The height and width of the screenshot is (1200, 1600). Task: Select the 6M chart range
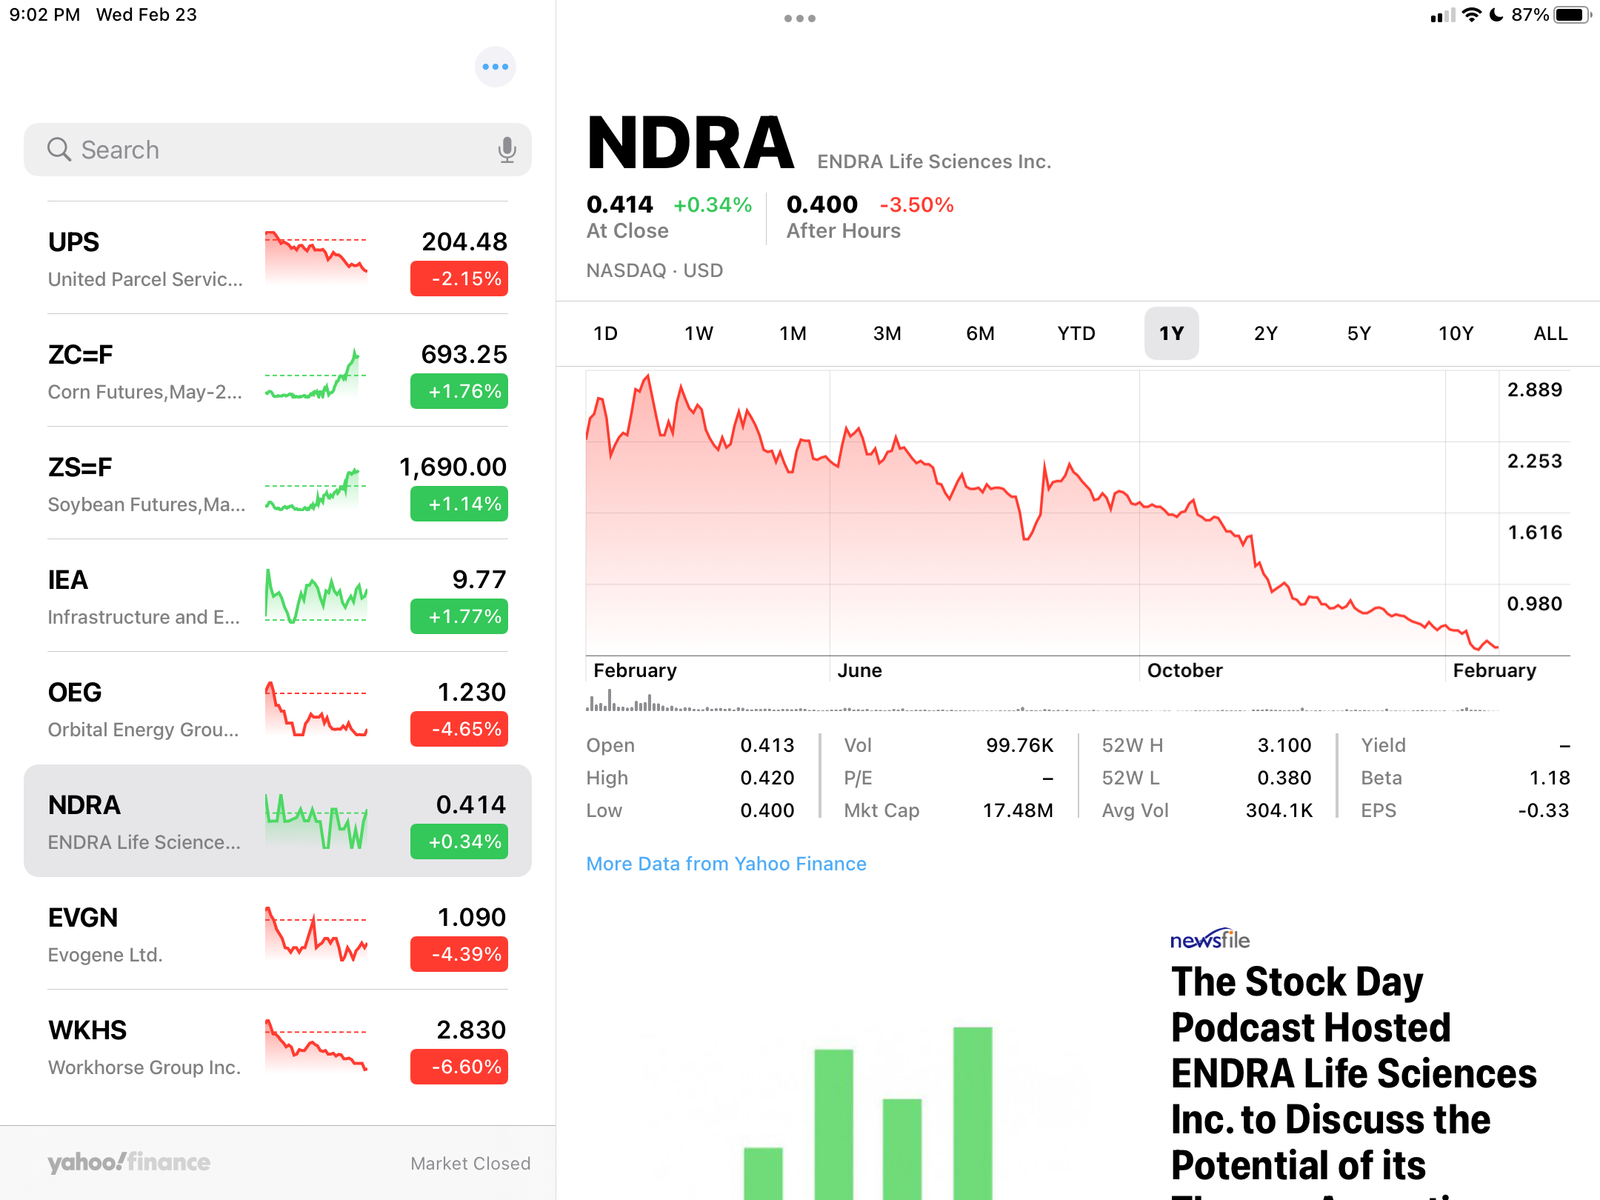point(980,333)
